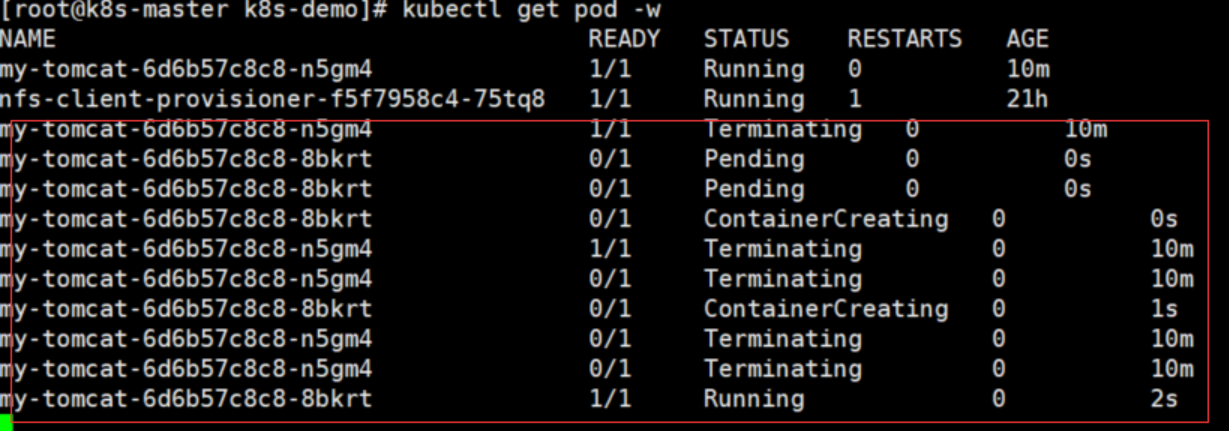The image size is (1229, 431).
Task: Select the RESTARTS column header
Action: pyautogui.click(x=905, y=40)
